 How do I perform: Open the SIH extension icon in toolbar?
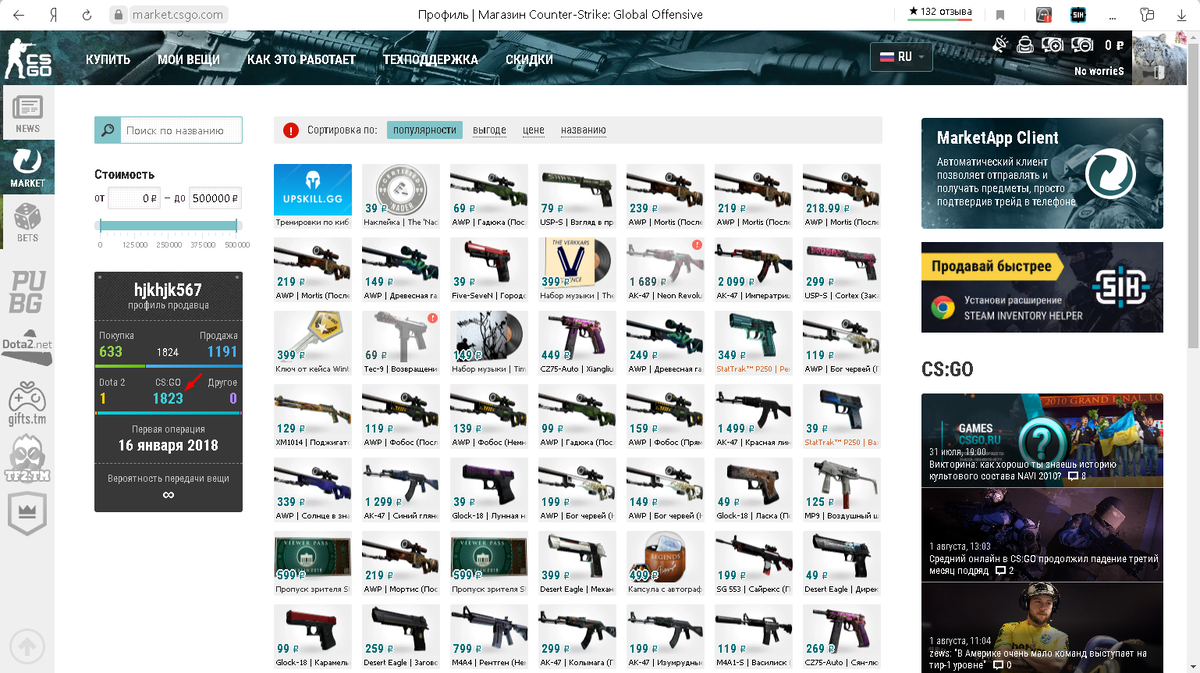(x=1078, y=15)
